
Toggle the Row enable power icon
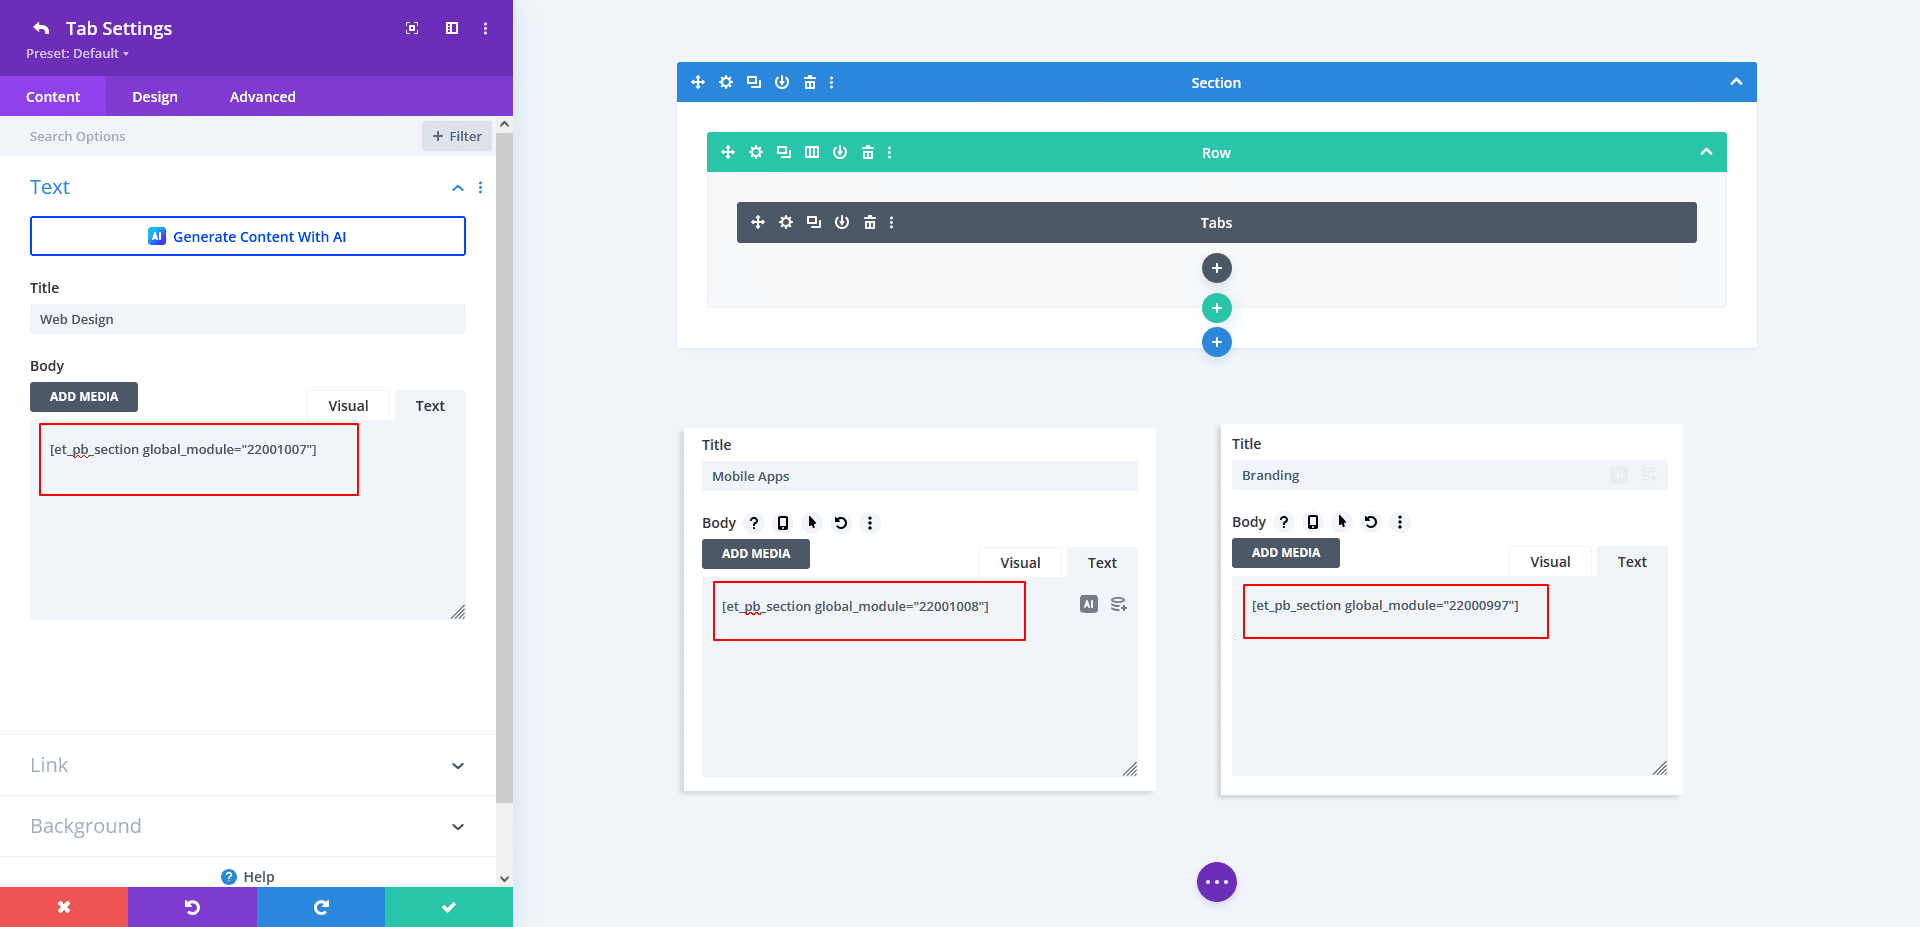point(840,152)
